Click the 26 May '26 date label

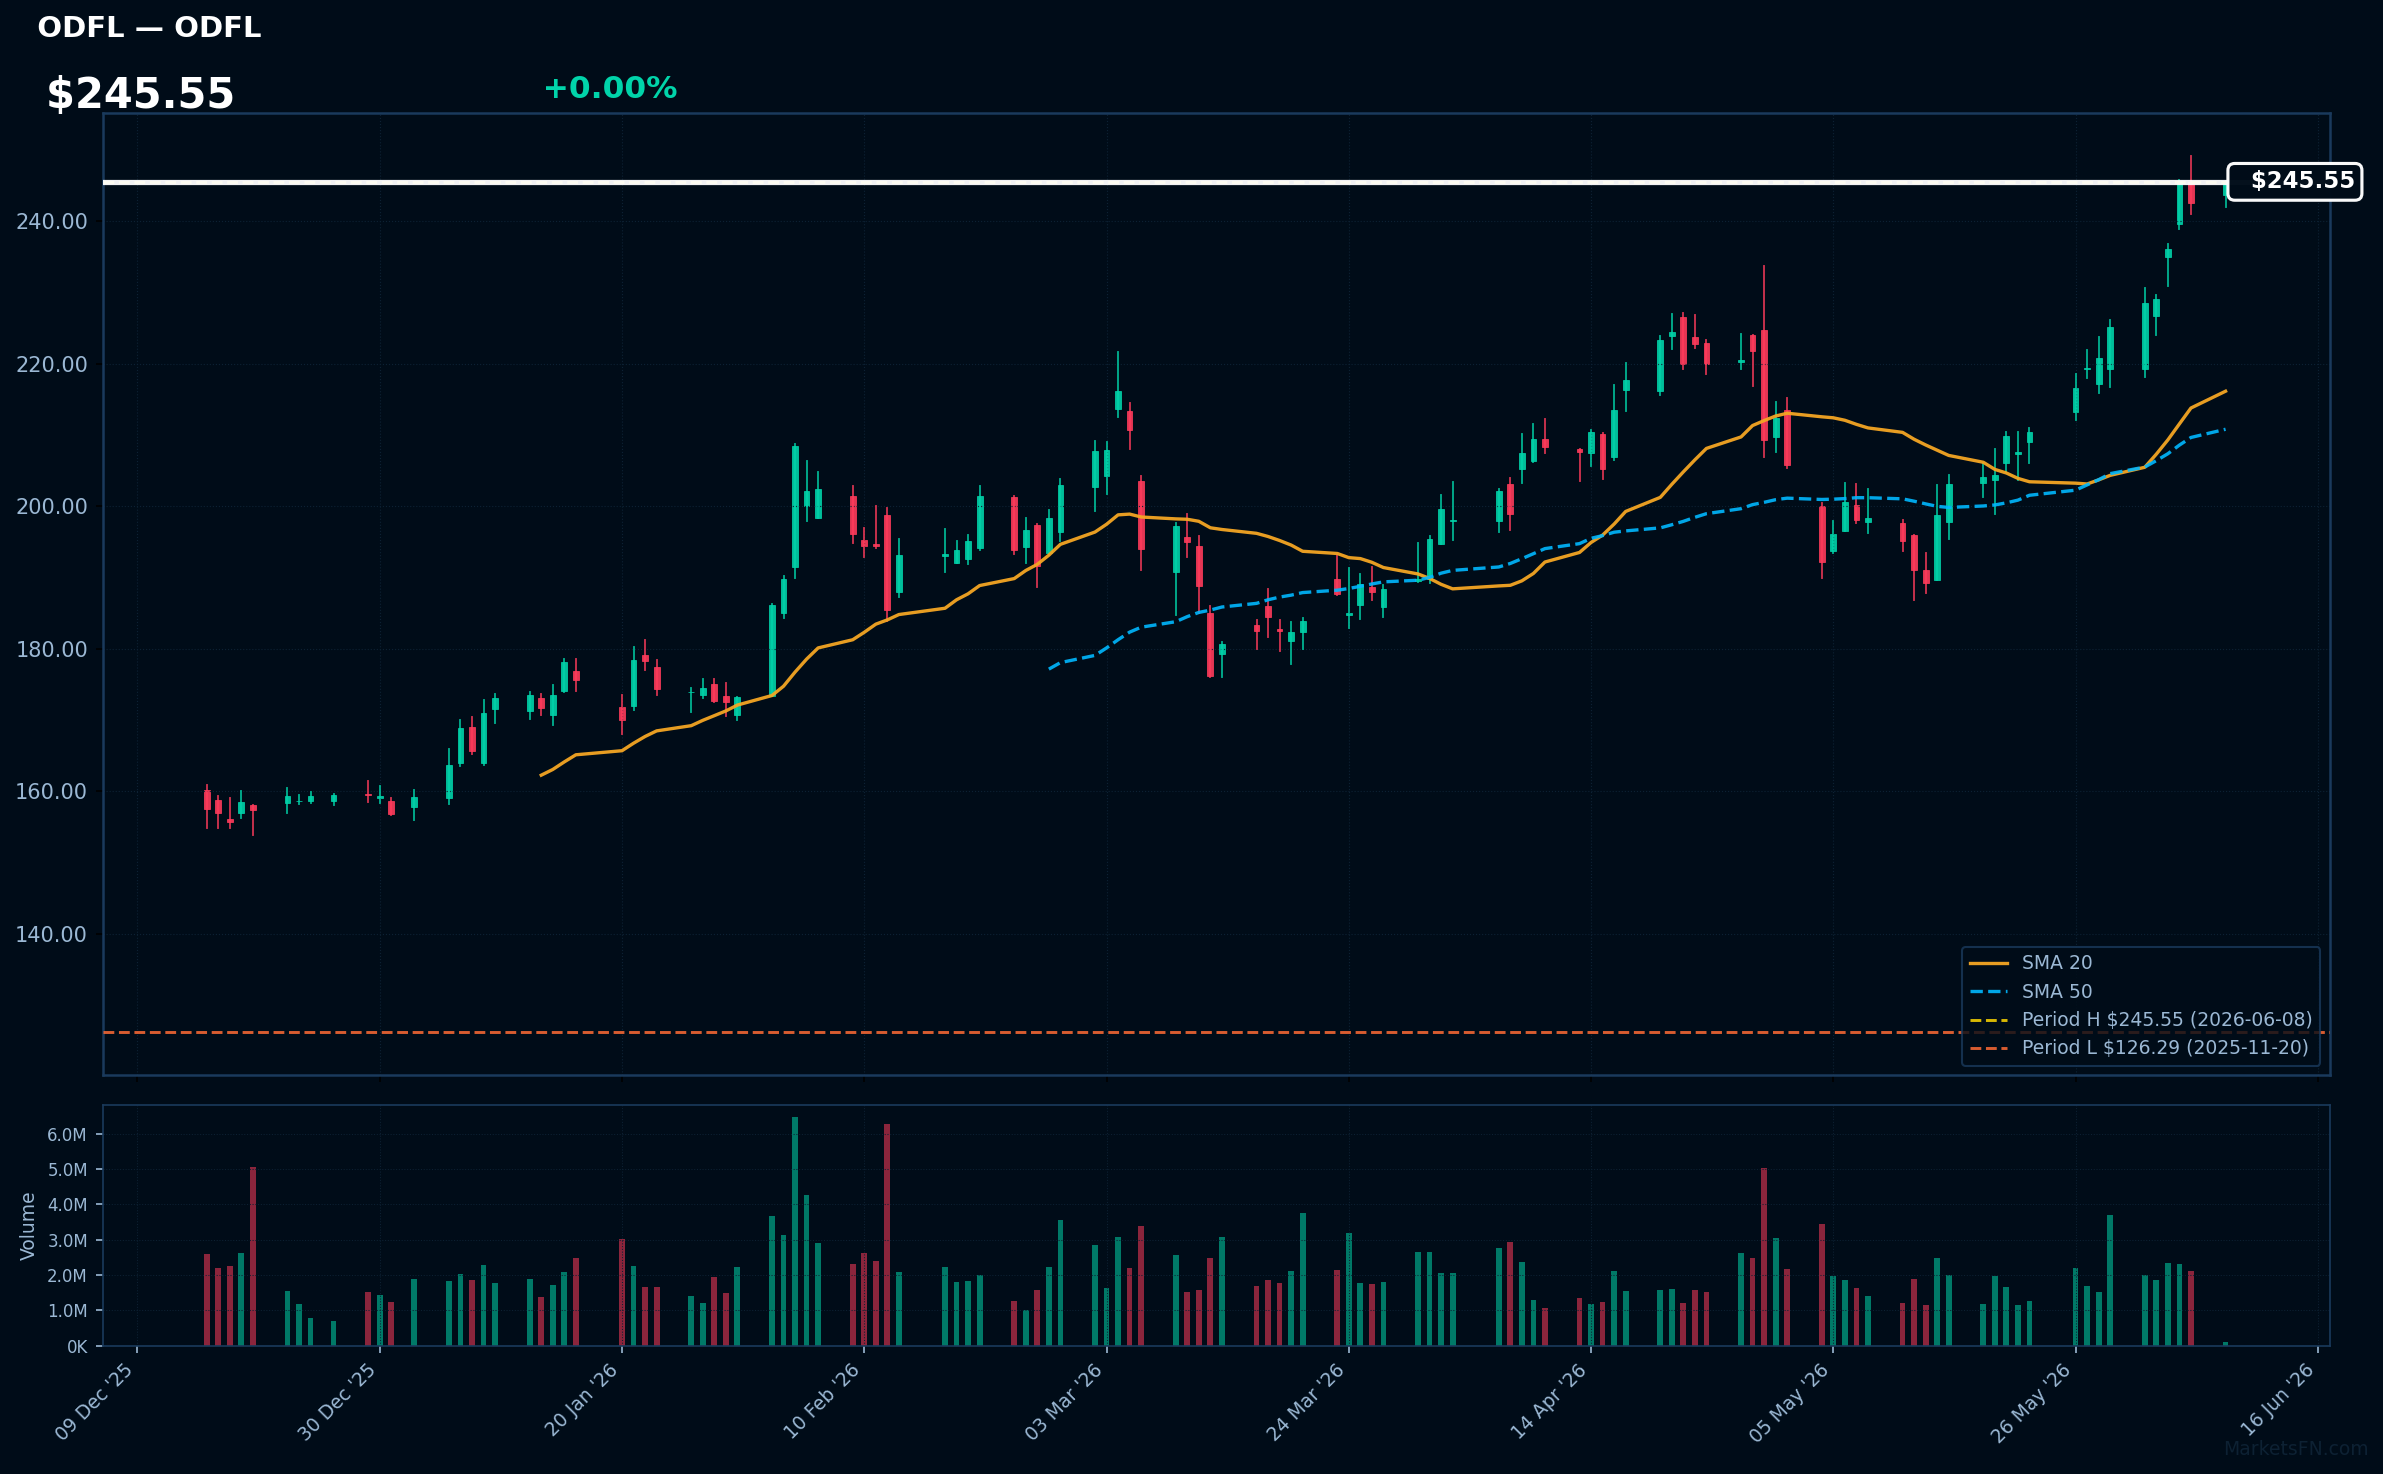(x=2031, y=1402)
